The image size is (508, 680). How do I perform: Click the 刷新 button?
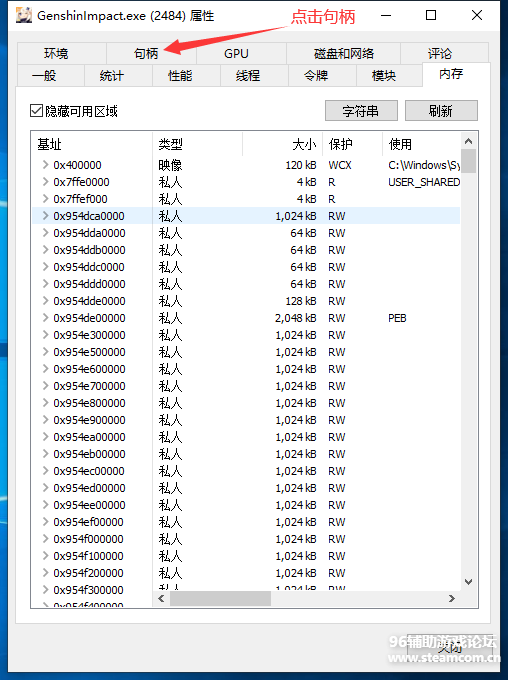(x=441, y=111)
